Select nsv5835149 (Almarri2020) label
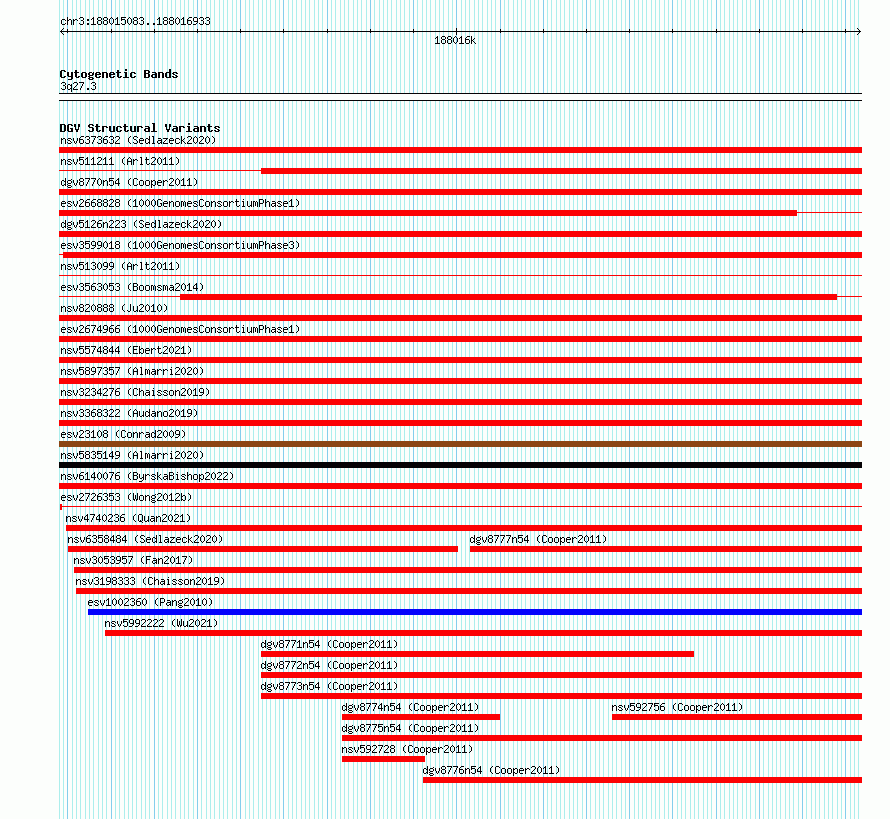Image resolution: width=890 pixels, height=819 pixels. tap(132, 455)
